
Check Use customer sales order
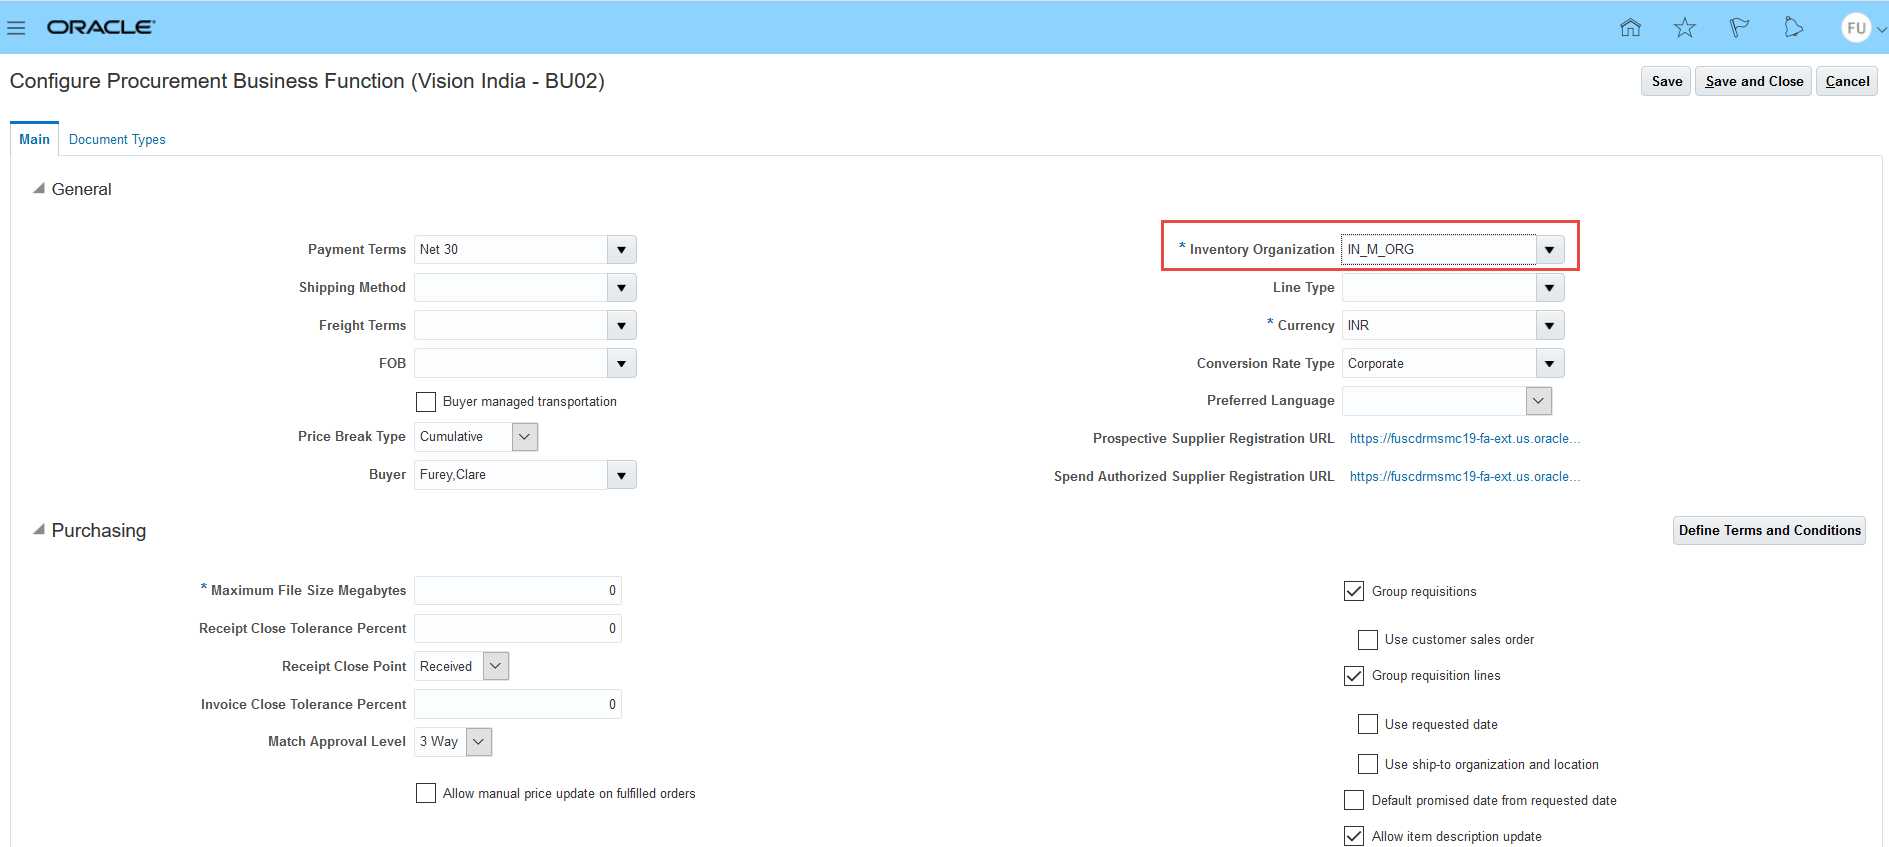click(x=1368, y=640)
